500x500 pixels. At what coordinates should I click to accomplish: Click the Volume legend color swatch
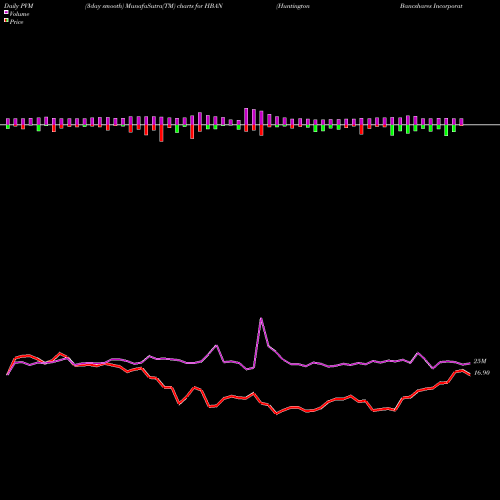[x=6, y=12]
